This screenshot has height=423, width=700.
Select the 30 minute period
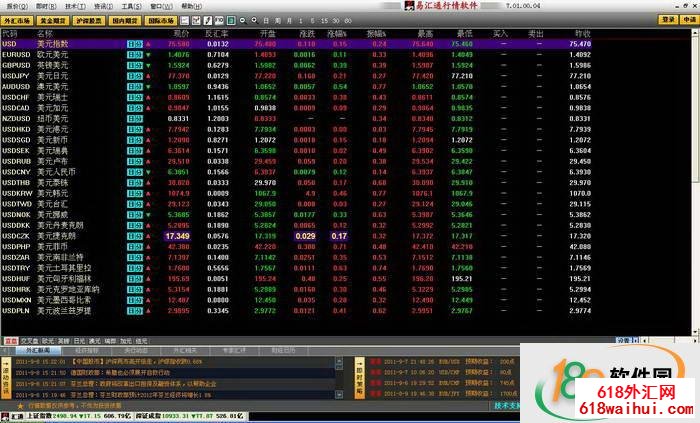click(x=336, y=21)
